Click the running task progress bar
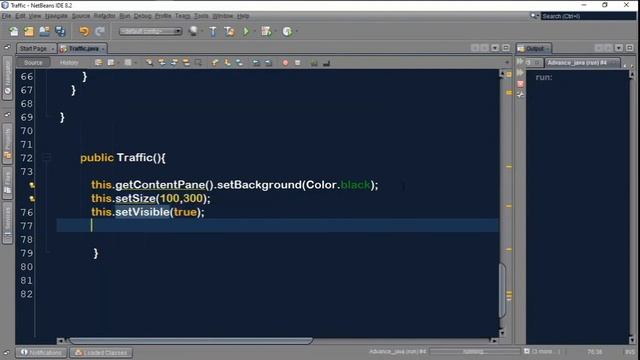 click(x=475, y=351)
